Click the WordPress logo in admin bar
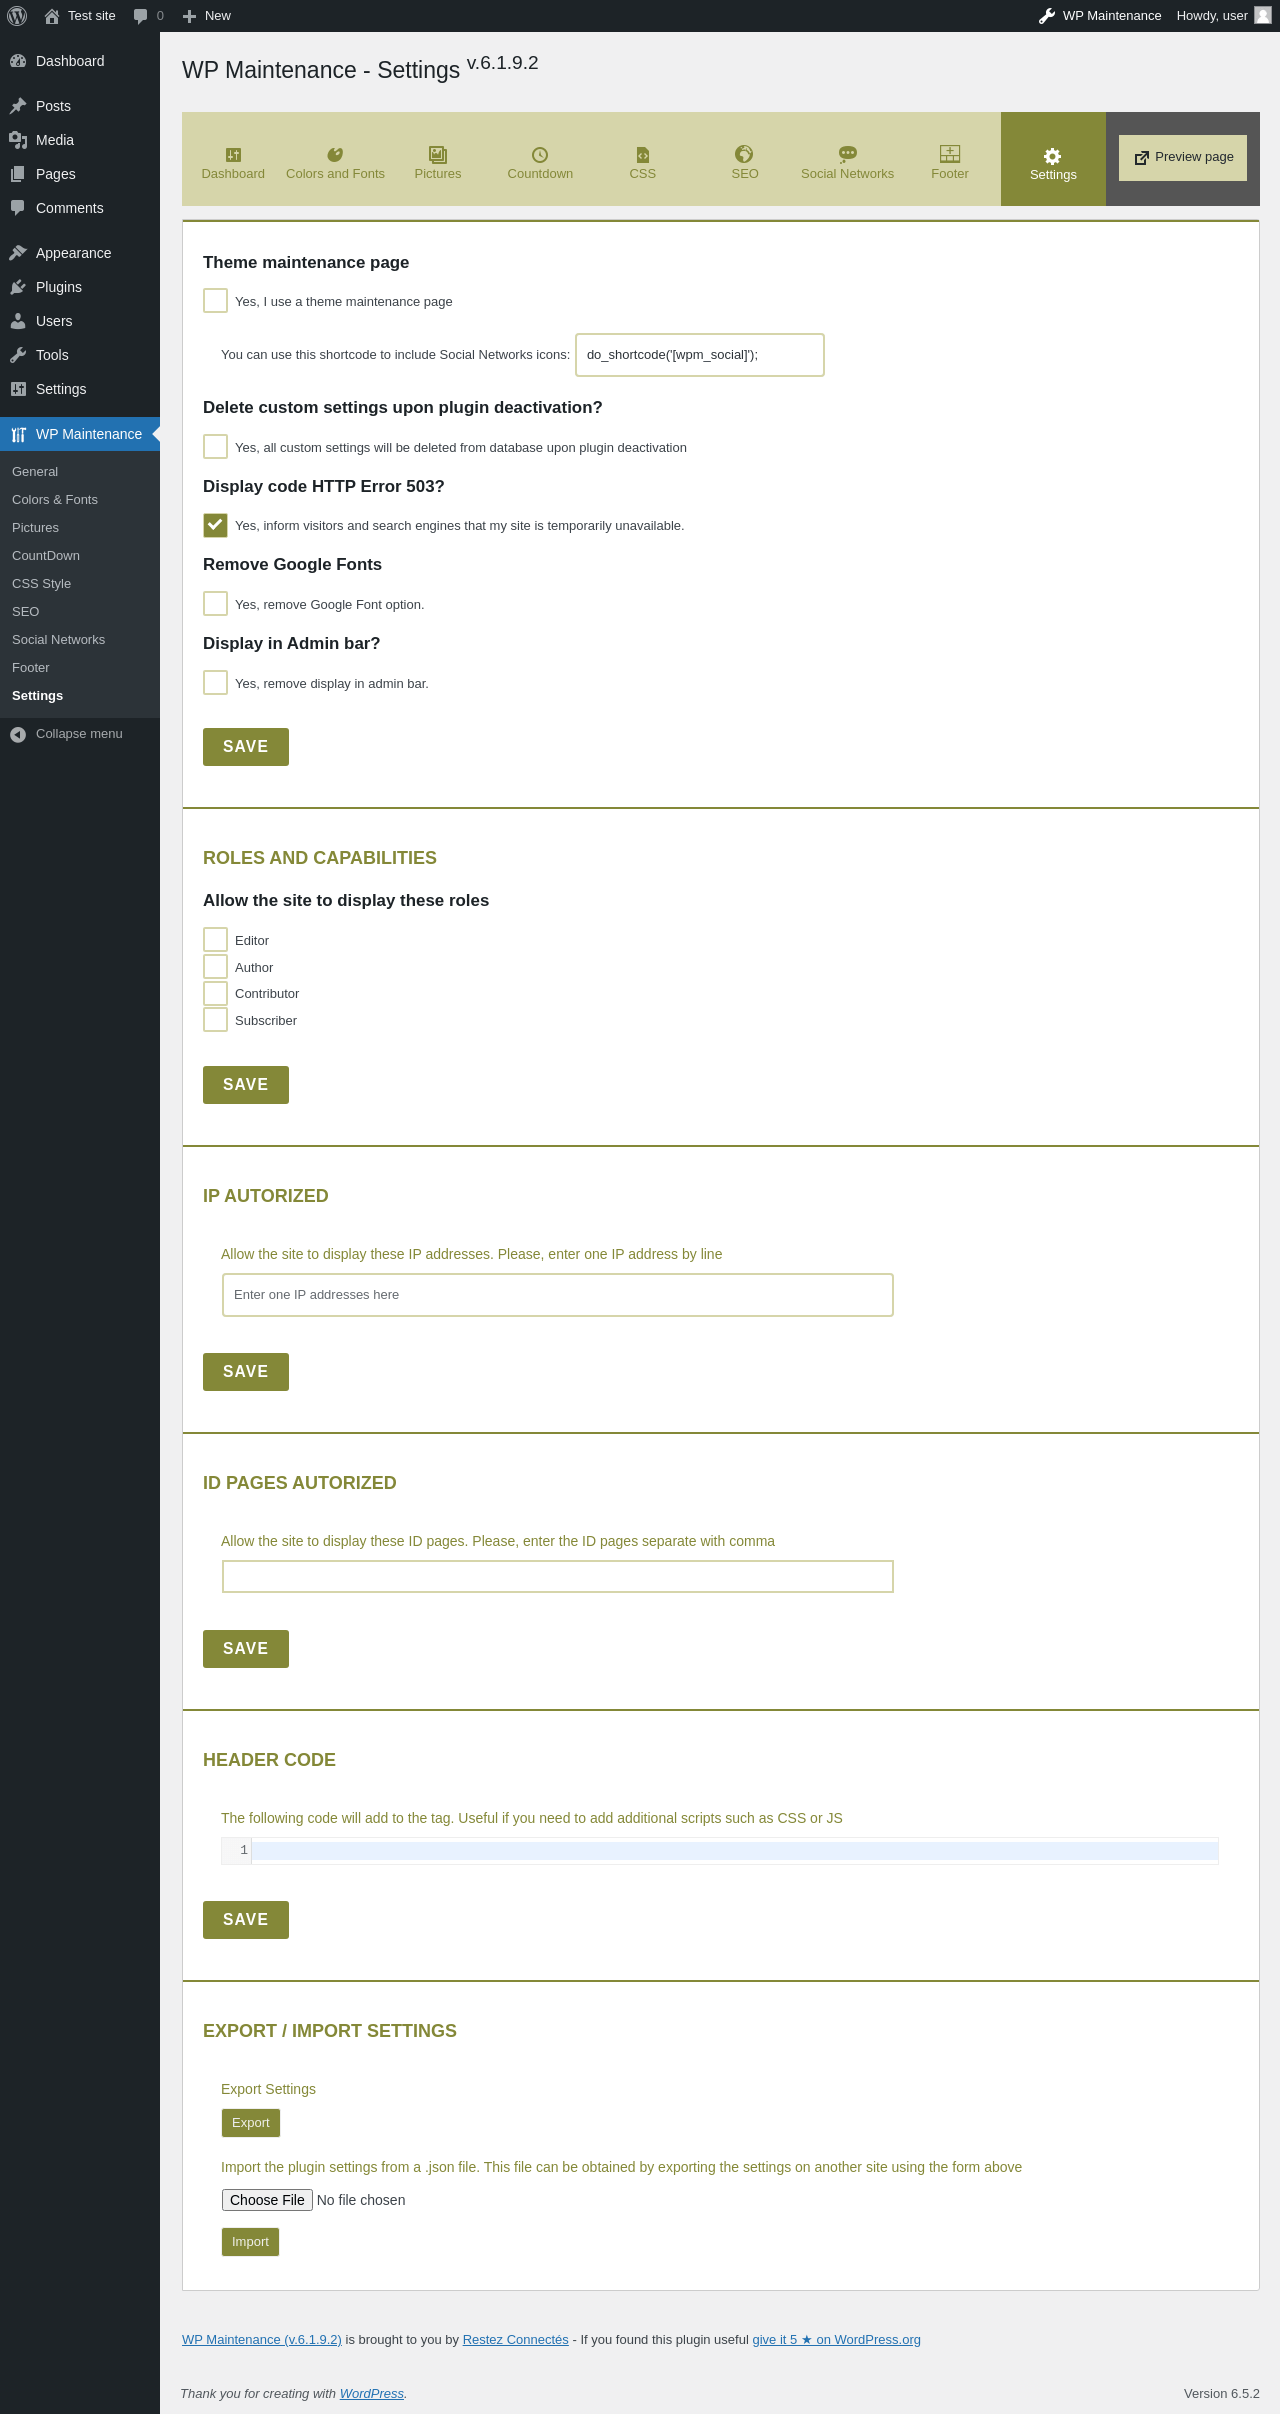This screenshot has width=1280, height=2414. (x=17, y=16)
